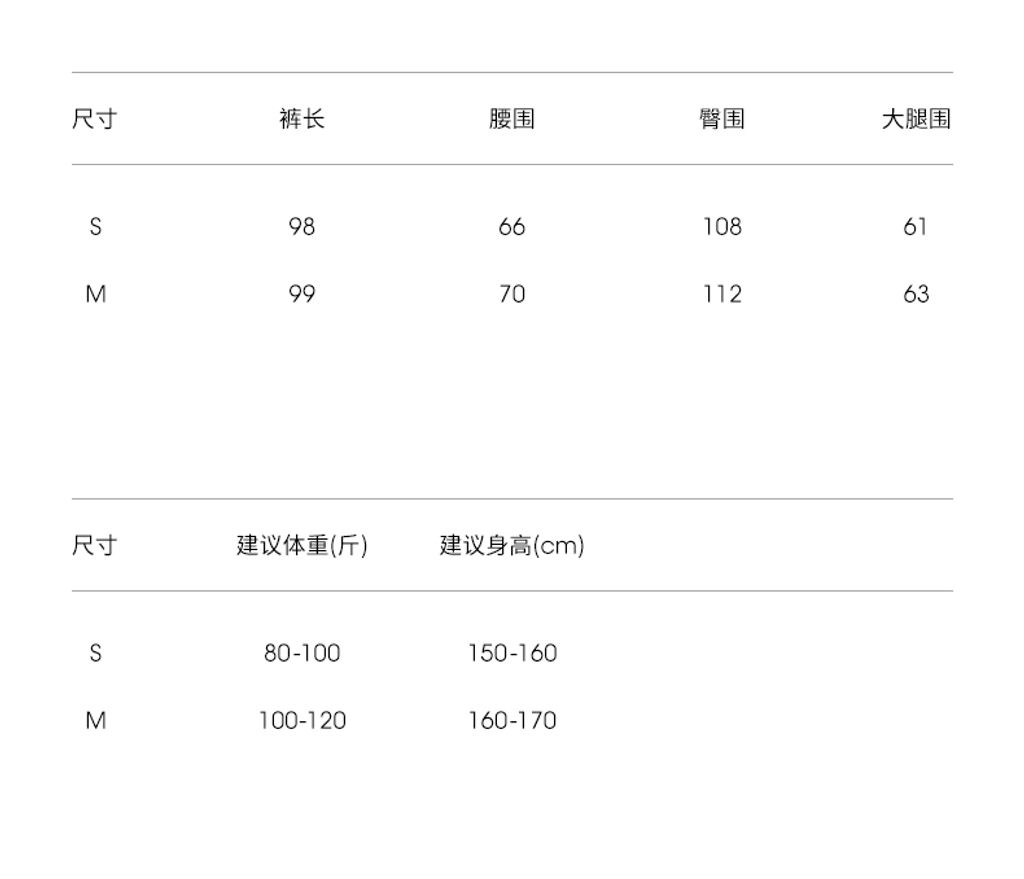Select the 160-170 height range cell
The image size is (1024, 879).
(x=512, y=720)
